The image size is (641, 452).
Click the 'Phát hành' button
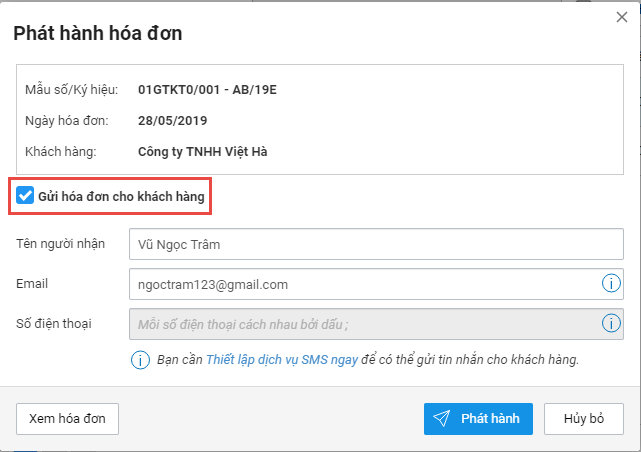tap(478, 419)
